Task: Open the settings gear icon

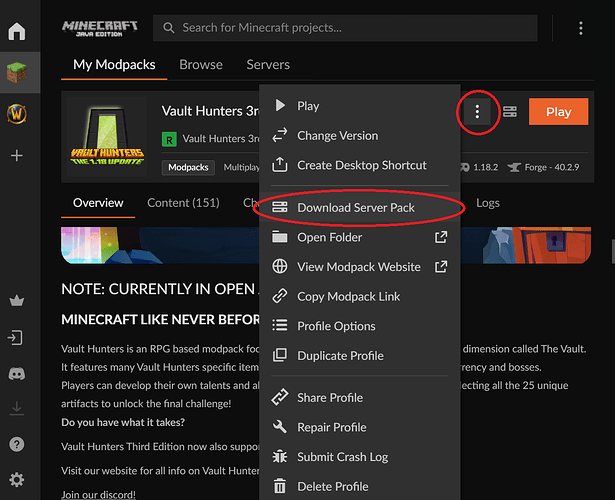Action: click(x=16, y=480)
